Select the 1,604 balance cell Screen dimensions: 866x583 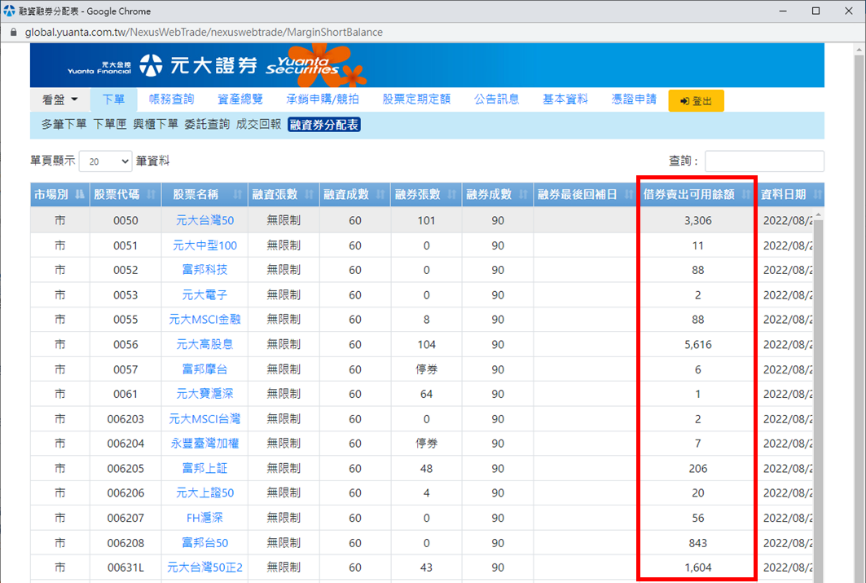698,567
